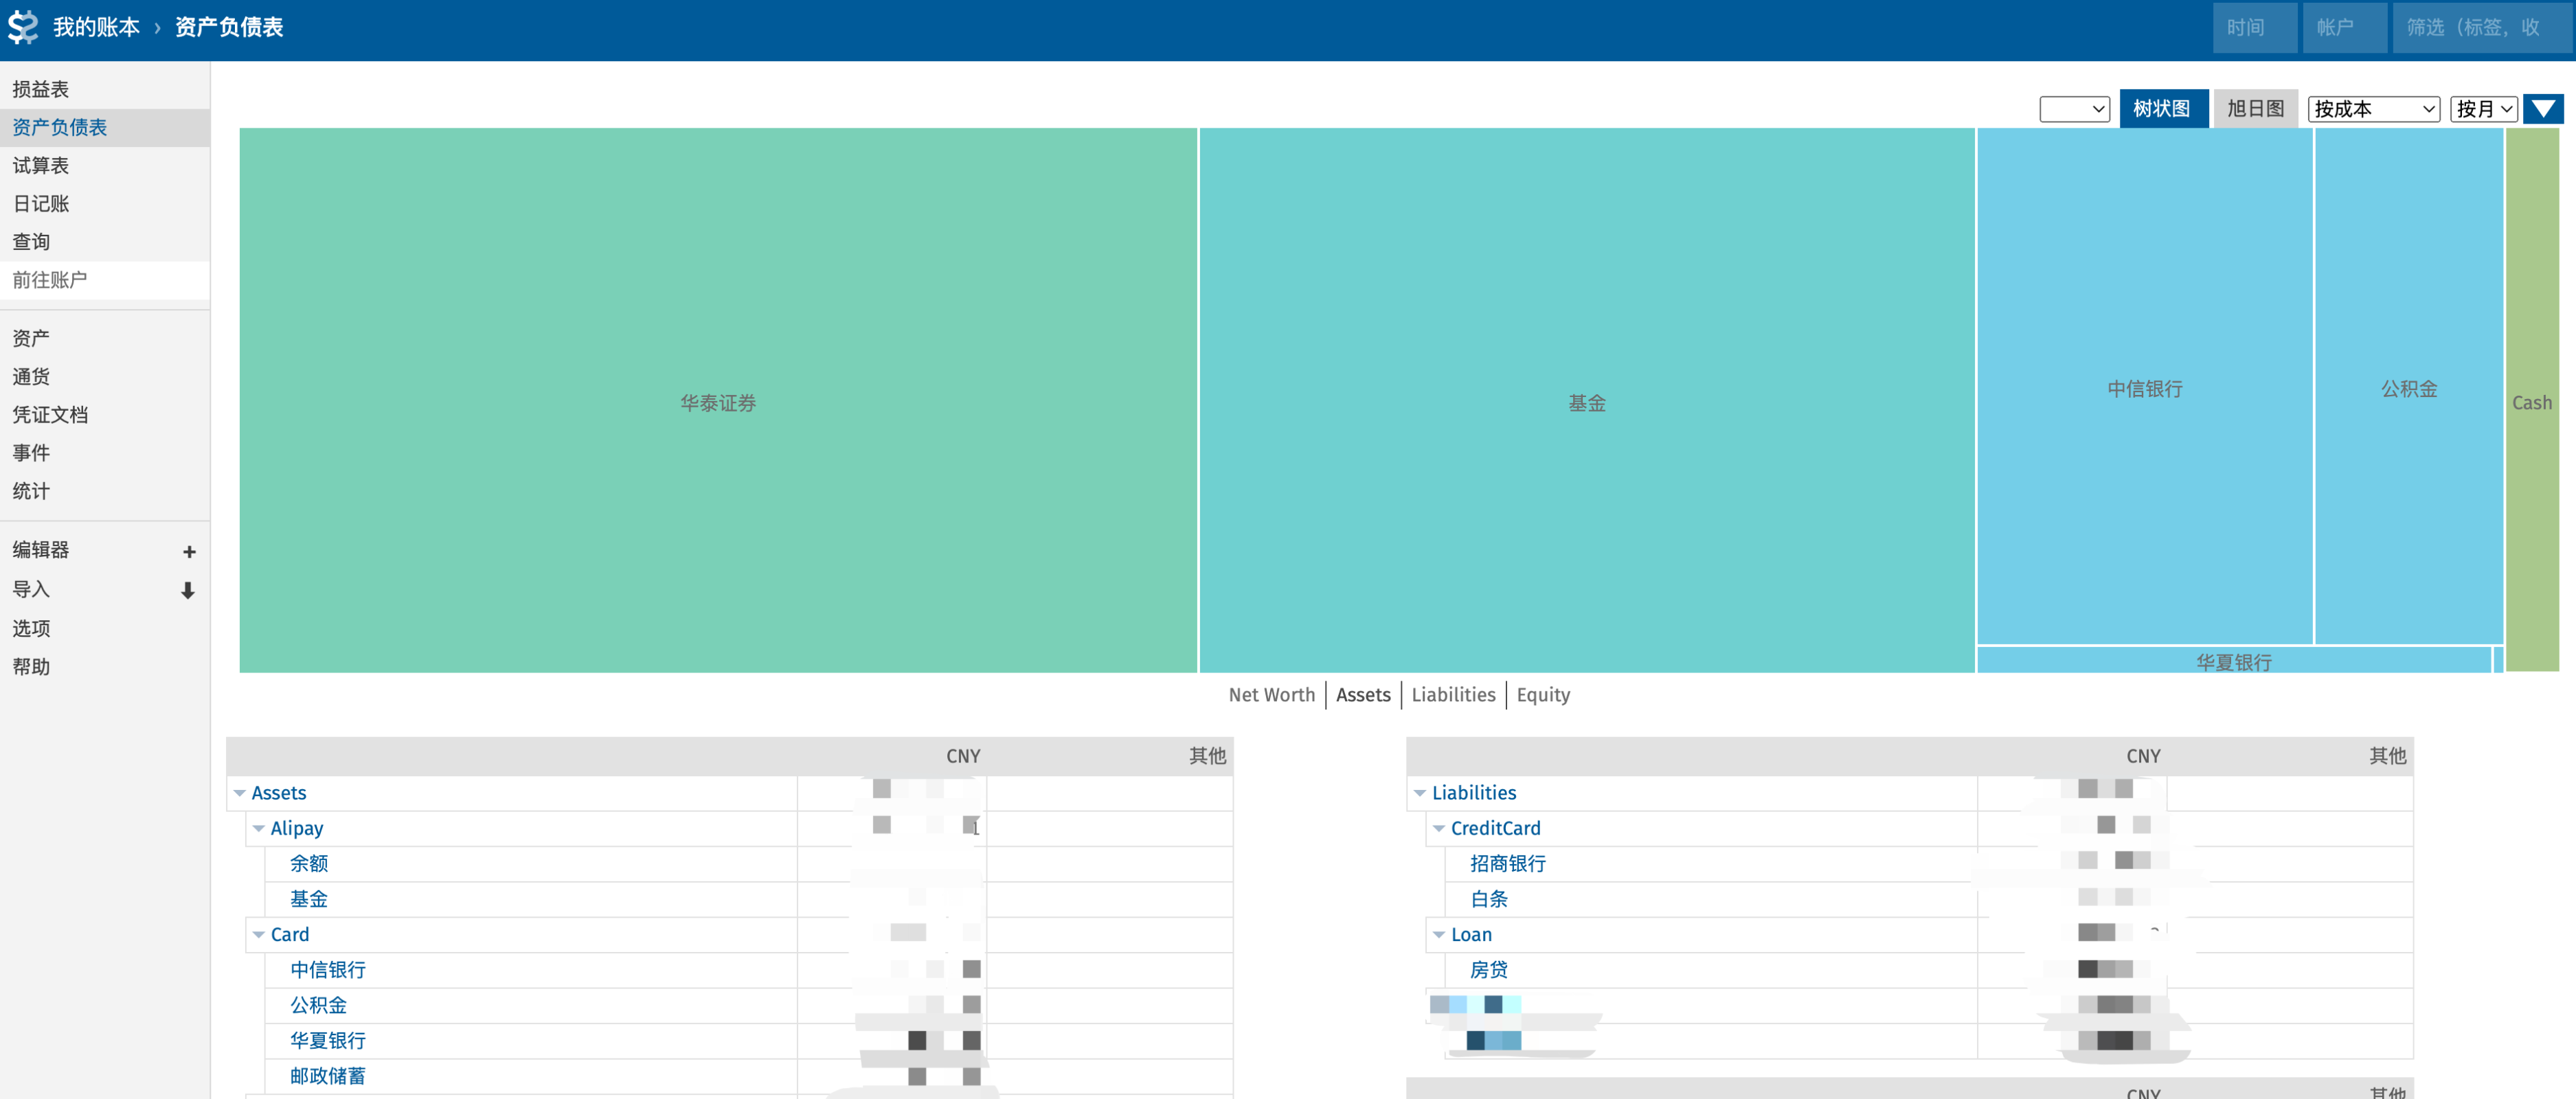Open the 中信银行 account link
The width and height of the screenshot is (2576, 1099).
click(328, 969)
